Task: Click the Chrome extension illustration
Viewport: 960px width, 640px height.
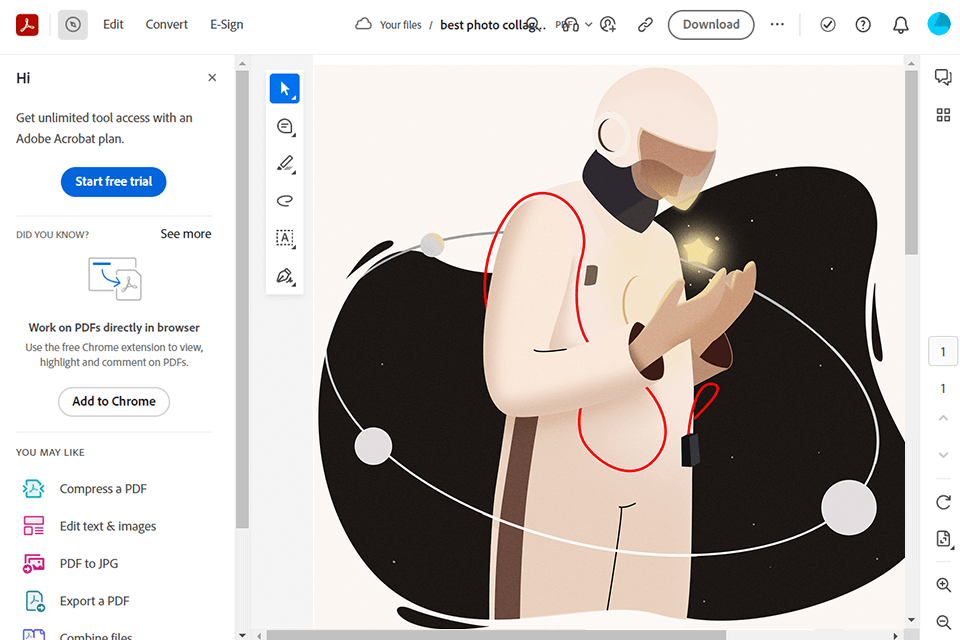Action: click(115, 279)
